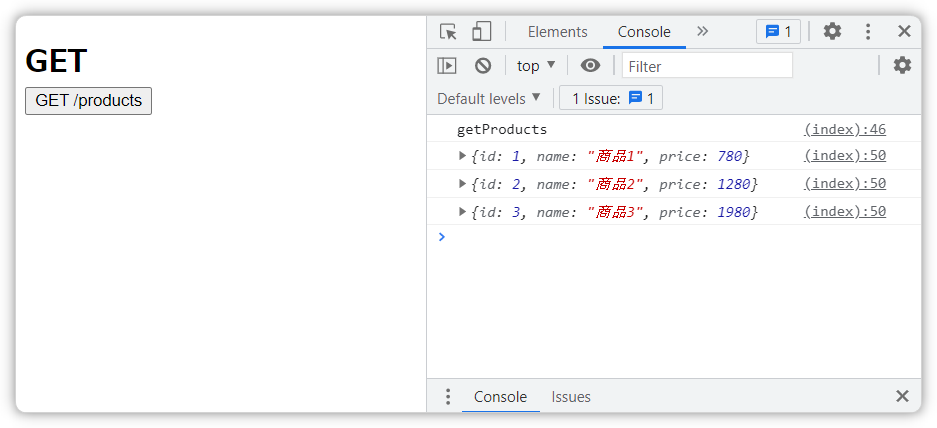Click the getProducts log message
Viewport: 937px width, 428px height.
(502, 130)
